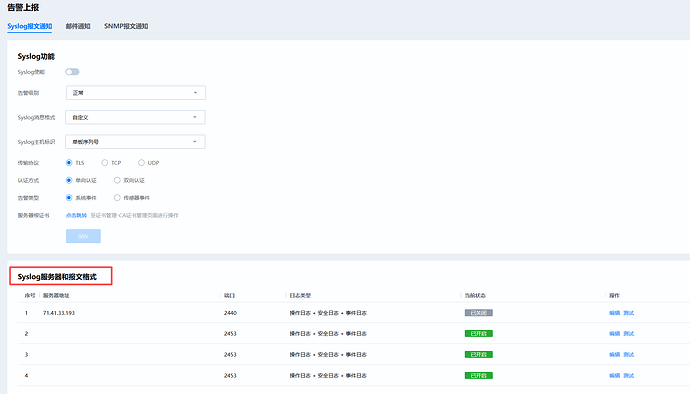Viewport: 690px width, 394px height.
Task: Open the Syslog主机标识 dropdown
Action: pos(135,142)
